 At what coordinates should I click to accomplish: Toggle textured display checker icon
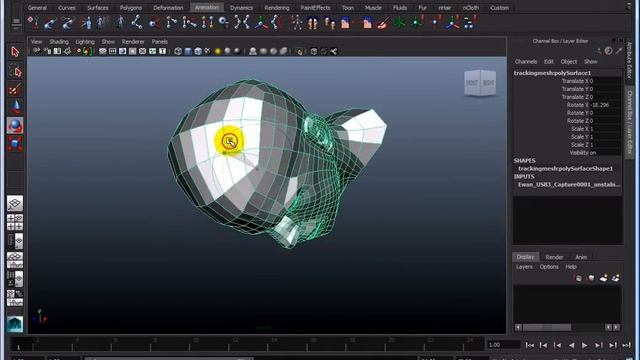coord(207,51)
